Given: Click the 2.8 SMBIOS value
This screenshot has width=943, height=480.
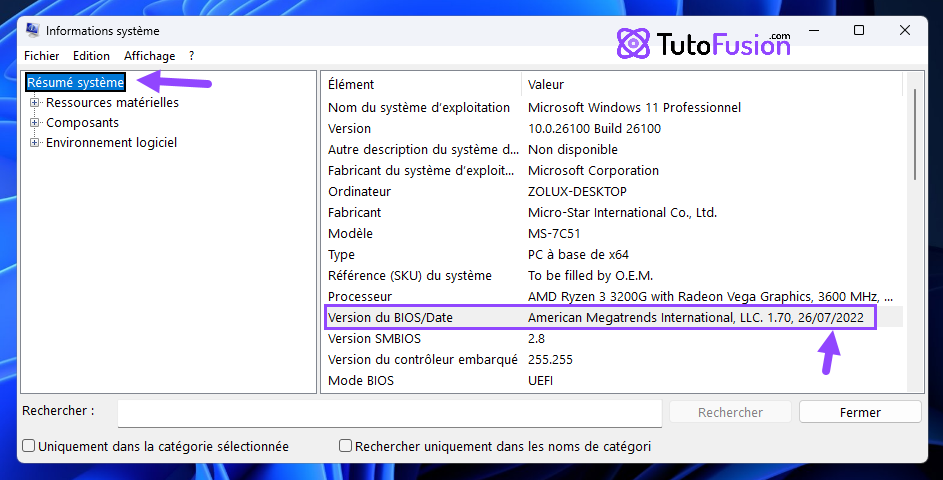Looking at the screenshot, I should pos(536,339).
